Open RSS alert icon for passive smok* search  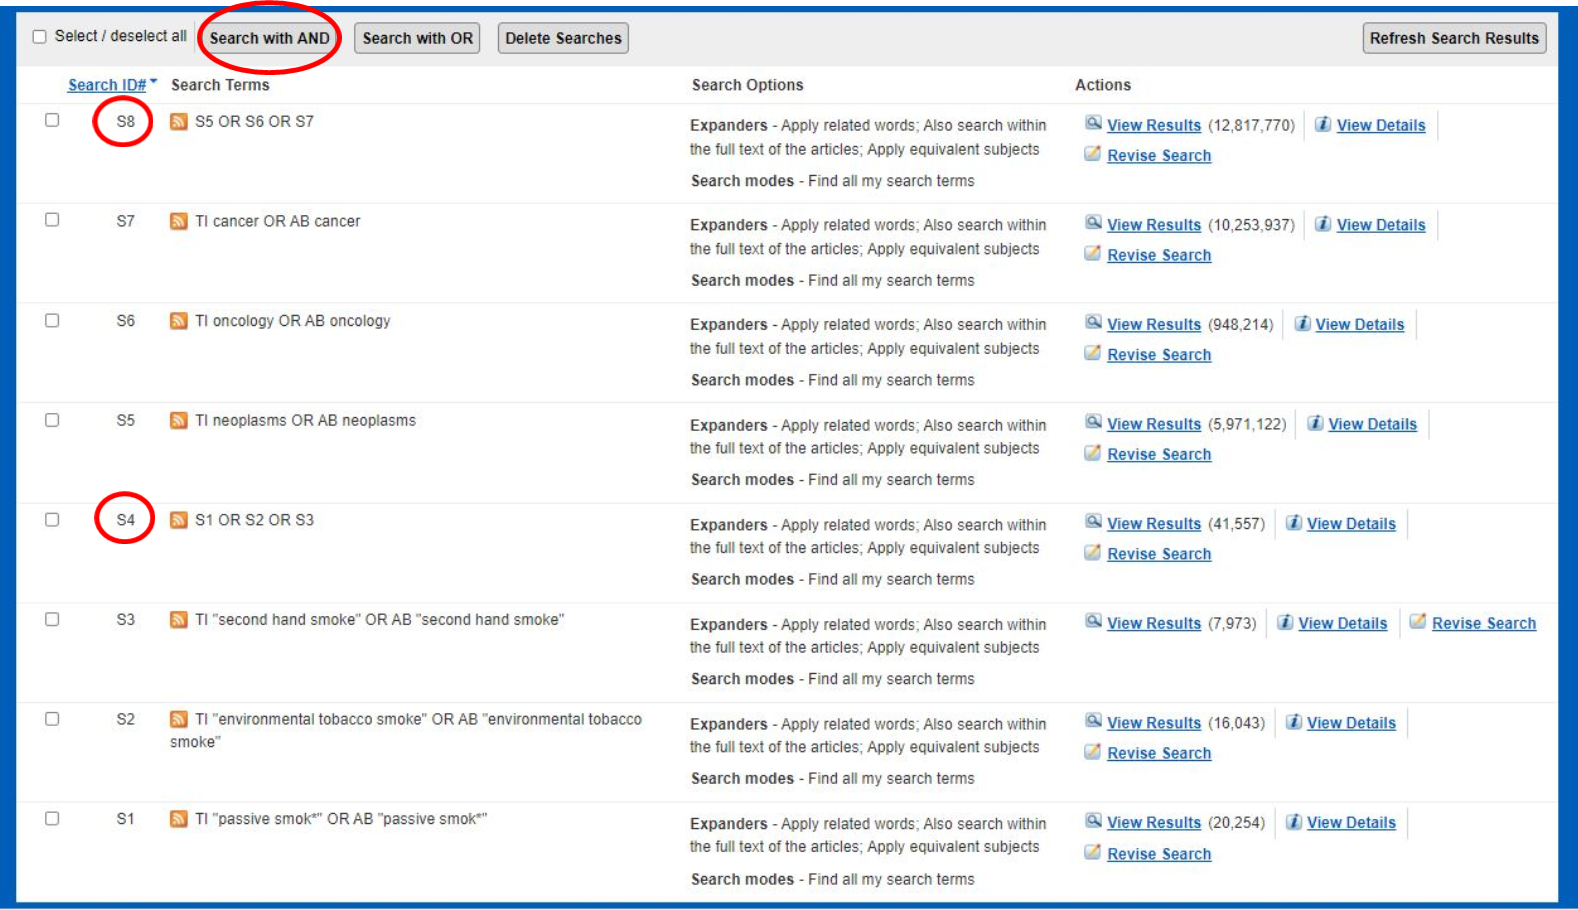coord(179,819)
